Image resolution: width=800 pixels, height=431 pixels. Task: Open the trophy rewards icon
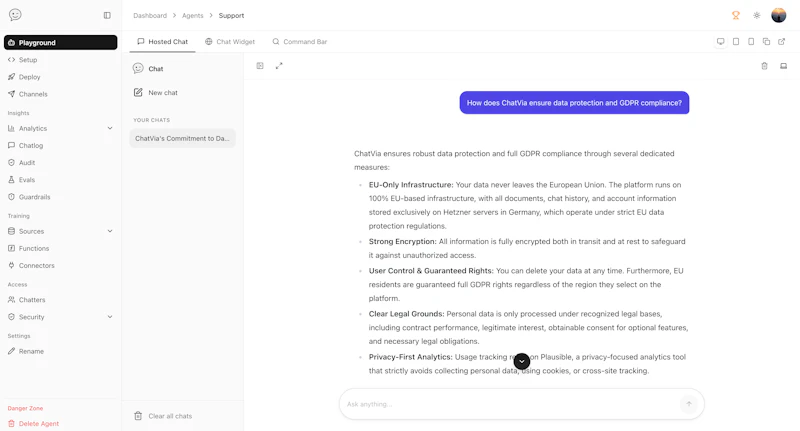tap(736, 15)
